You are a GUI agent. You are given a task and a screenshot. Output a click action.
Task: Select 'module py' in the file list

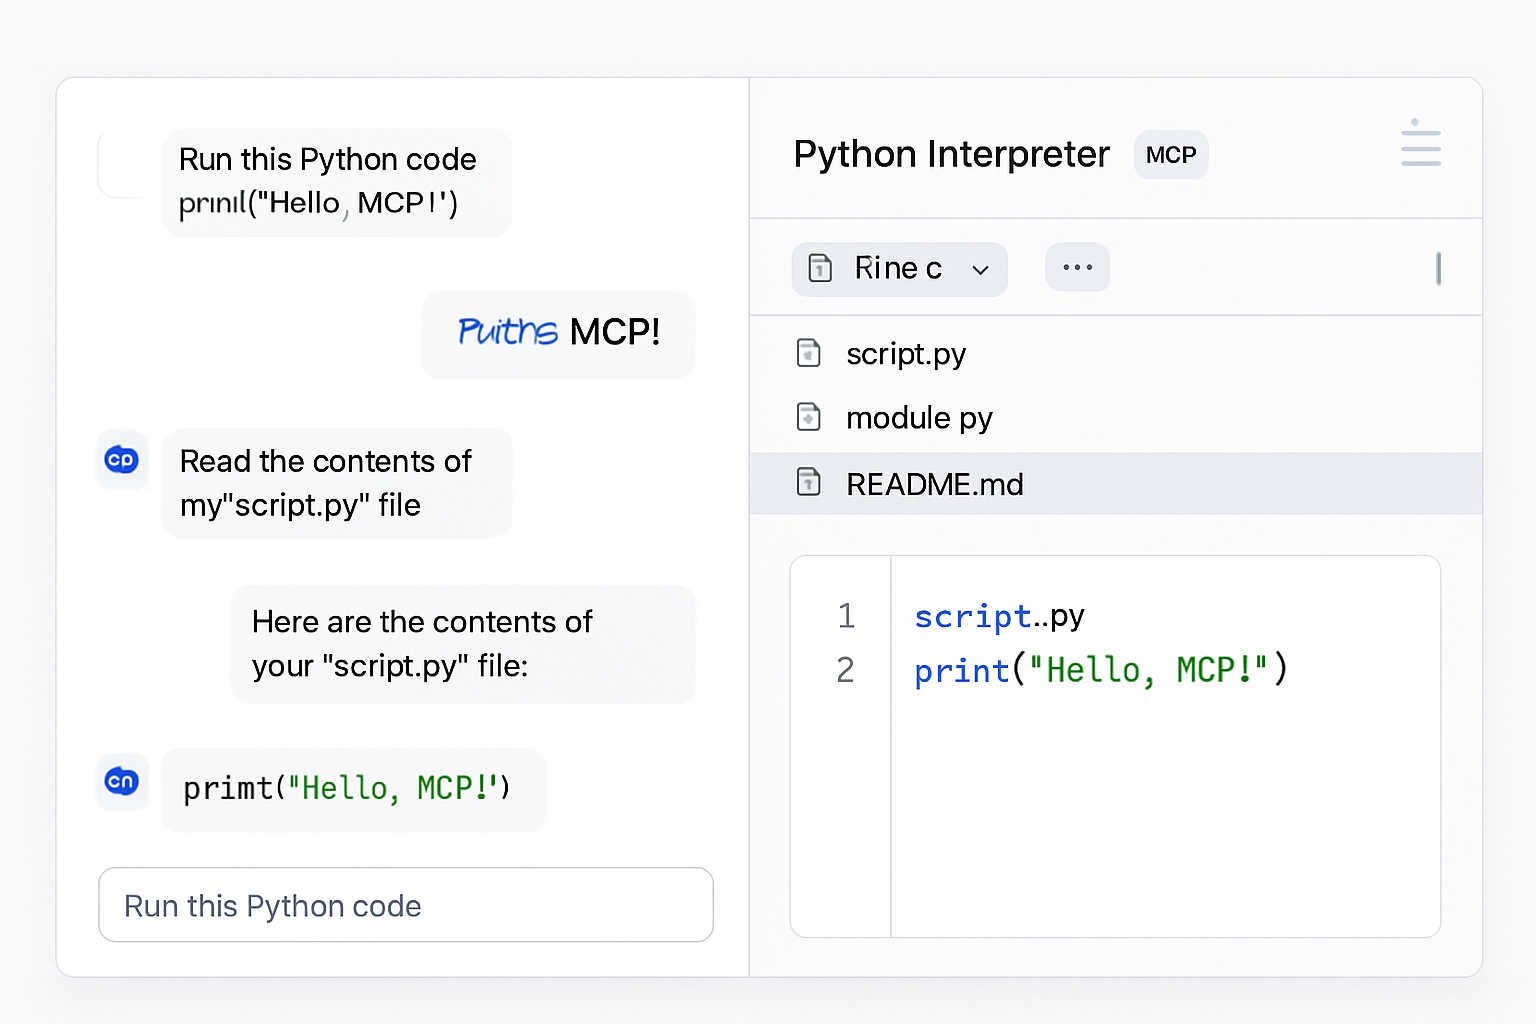pos(1115,418)
